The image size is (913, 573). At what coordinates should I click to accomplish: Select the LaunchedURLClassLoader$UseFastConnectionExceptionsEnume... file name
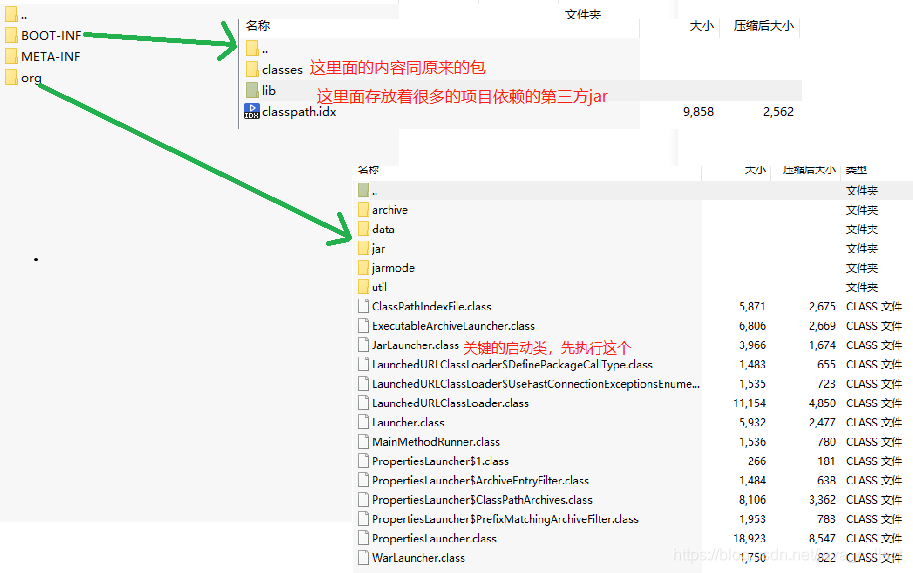(536, 384)
